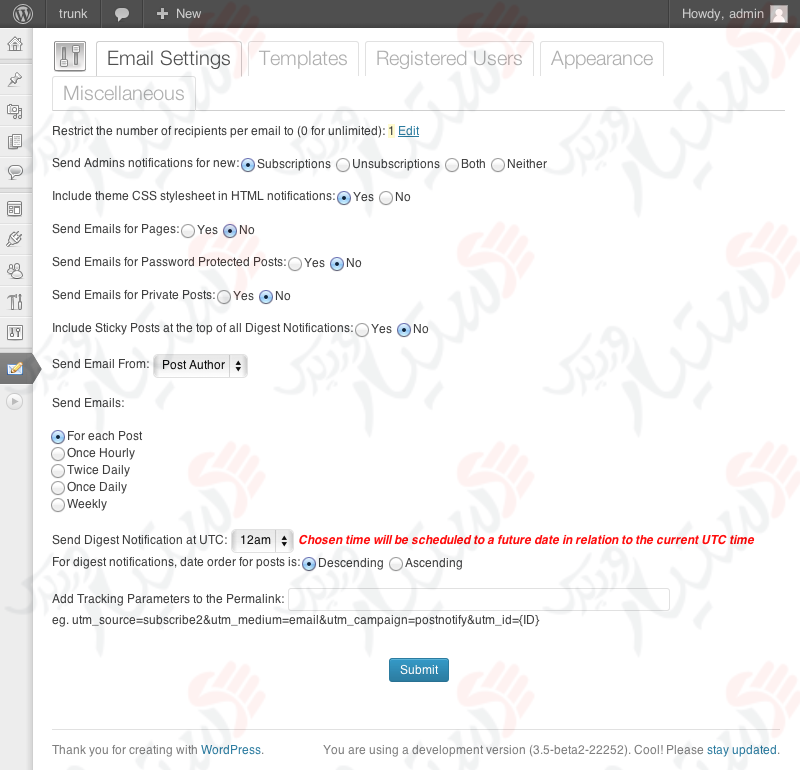Open the Dashboard home icon in sidebar
This screenshot has width=800, height=770.
tap(15, 44)
